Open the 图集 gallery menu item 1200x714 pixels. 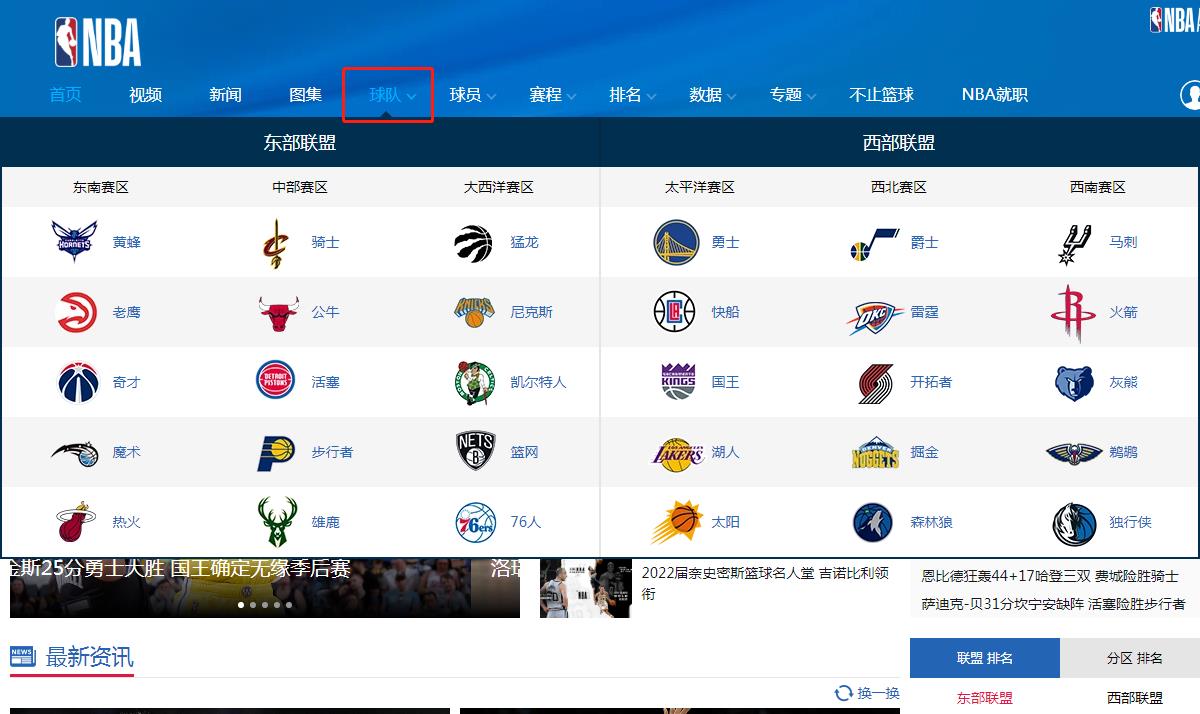[x=306, y=95]
